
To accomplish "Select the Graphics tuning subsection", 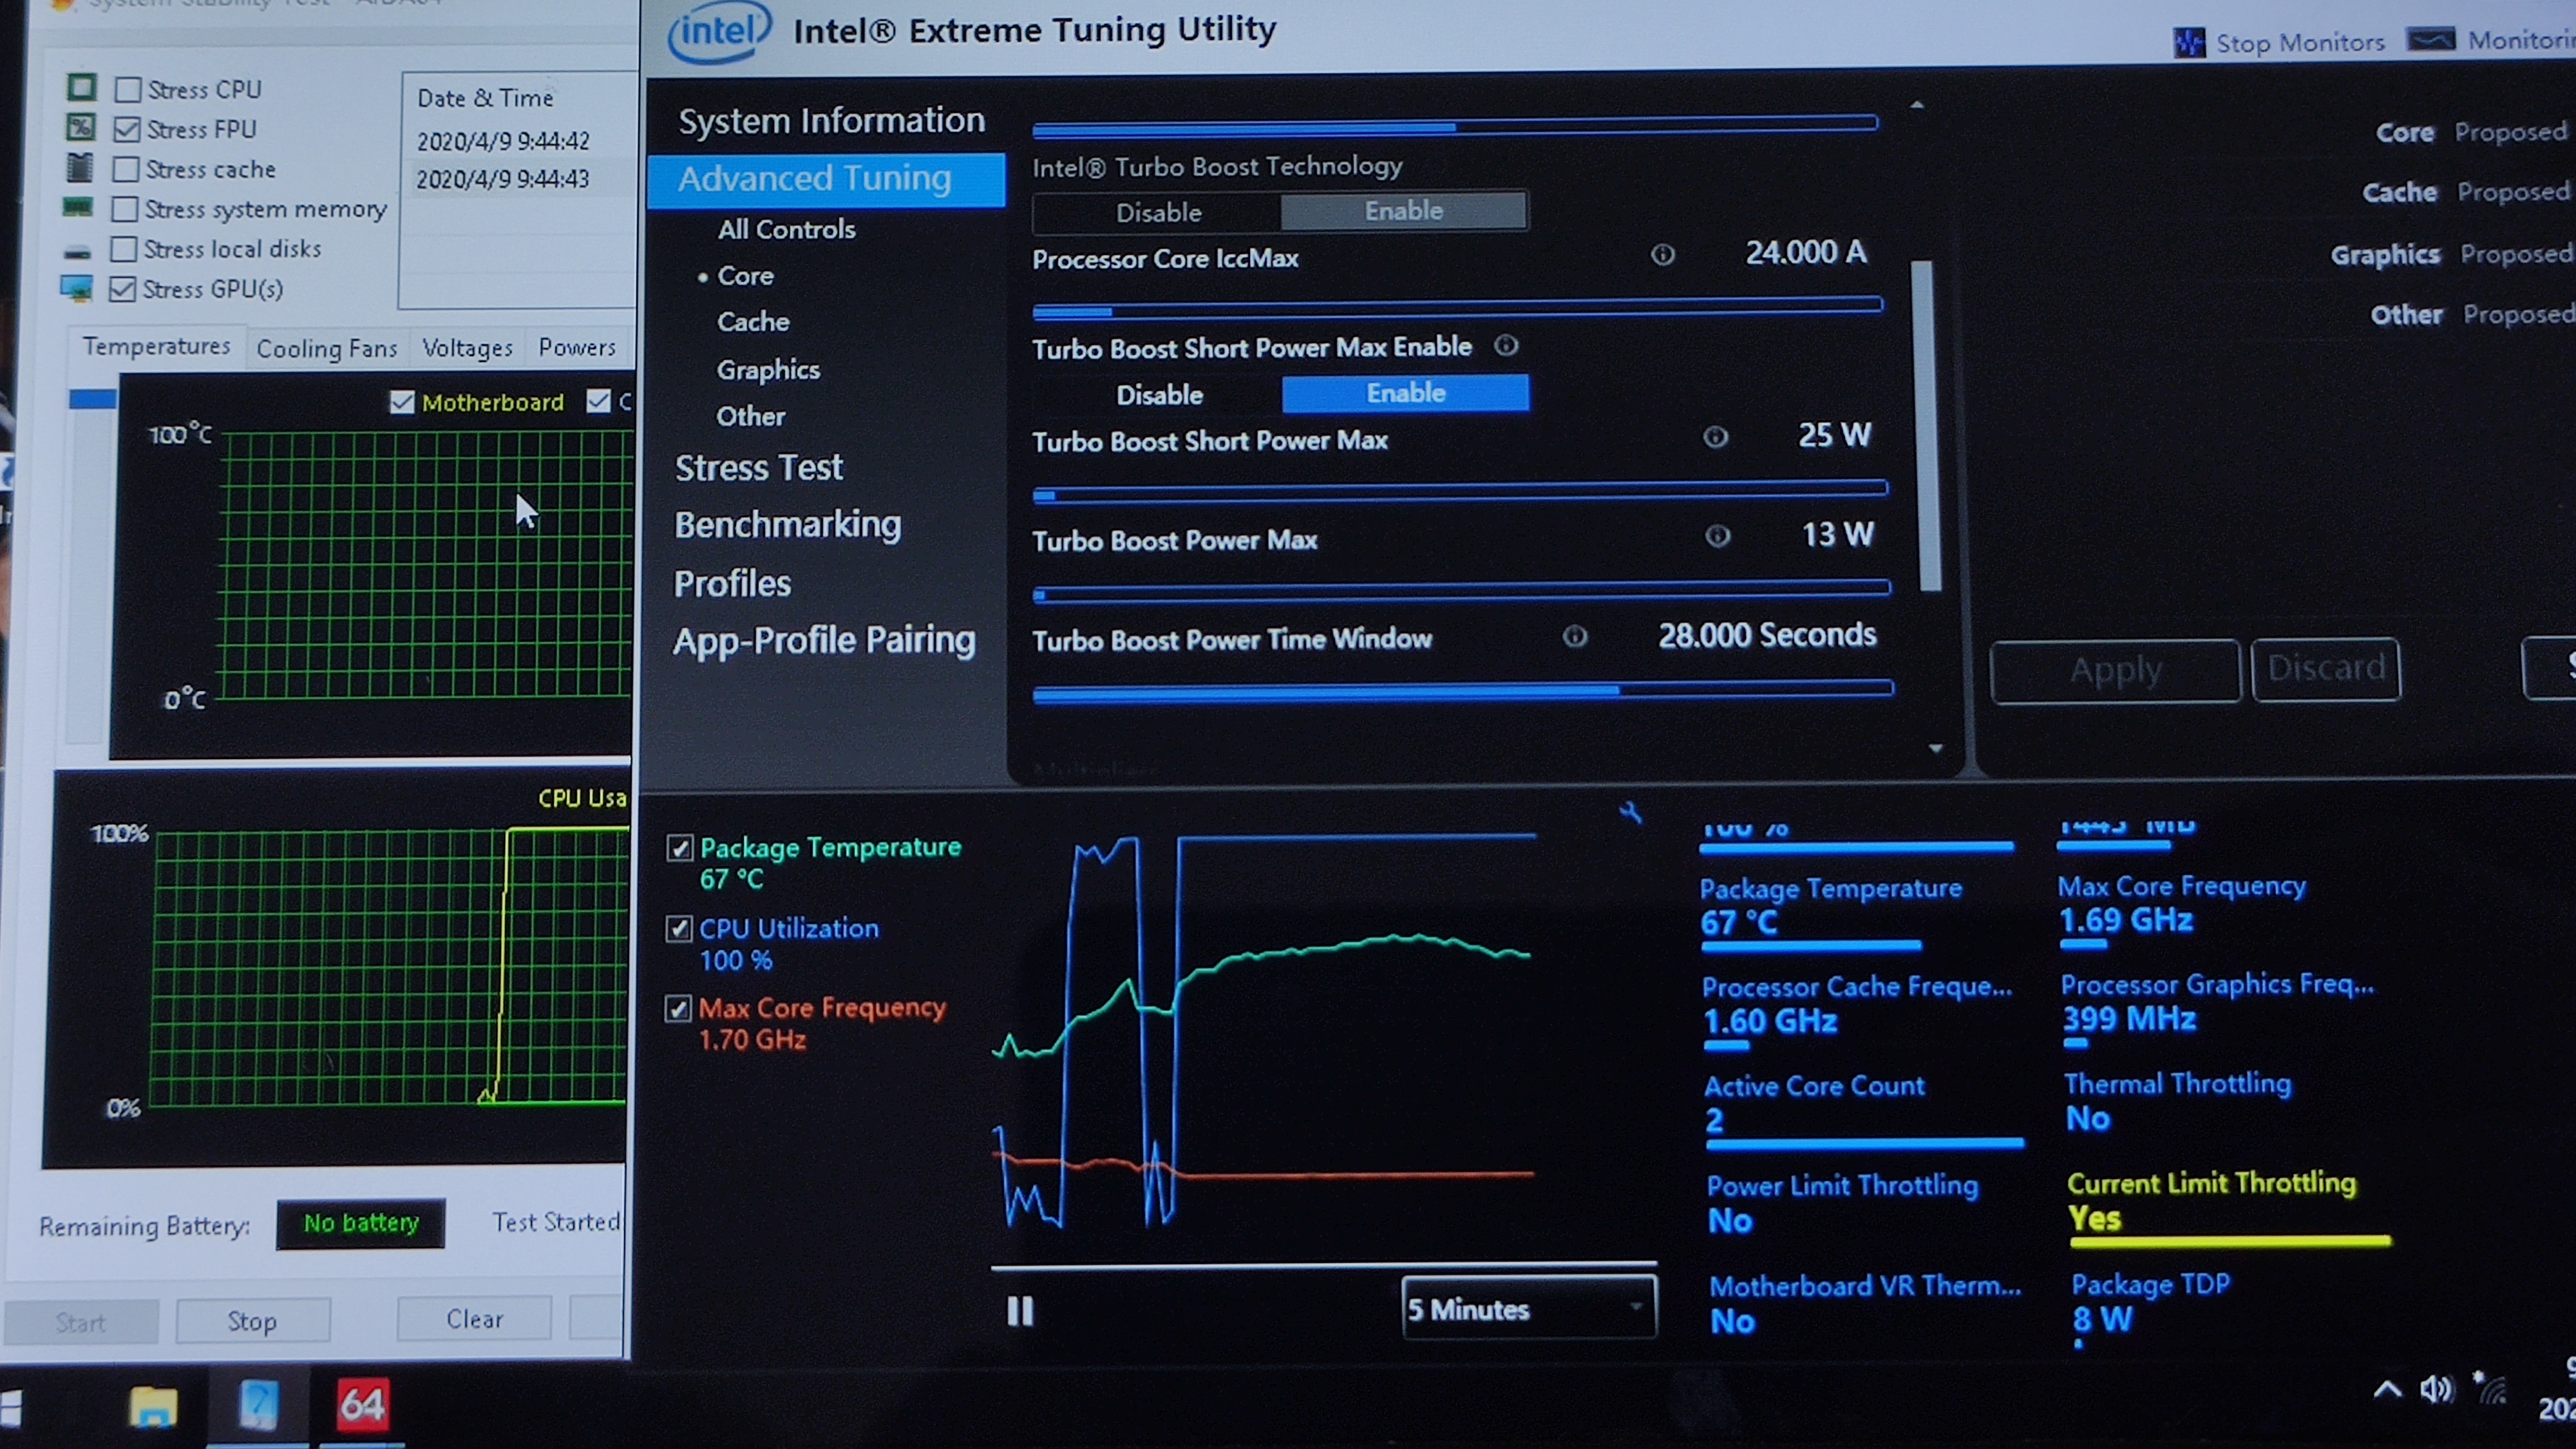I will (x=768, y=370).
